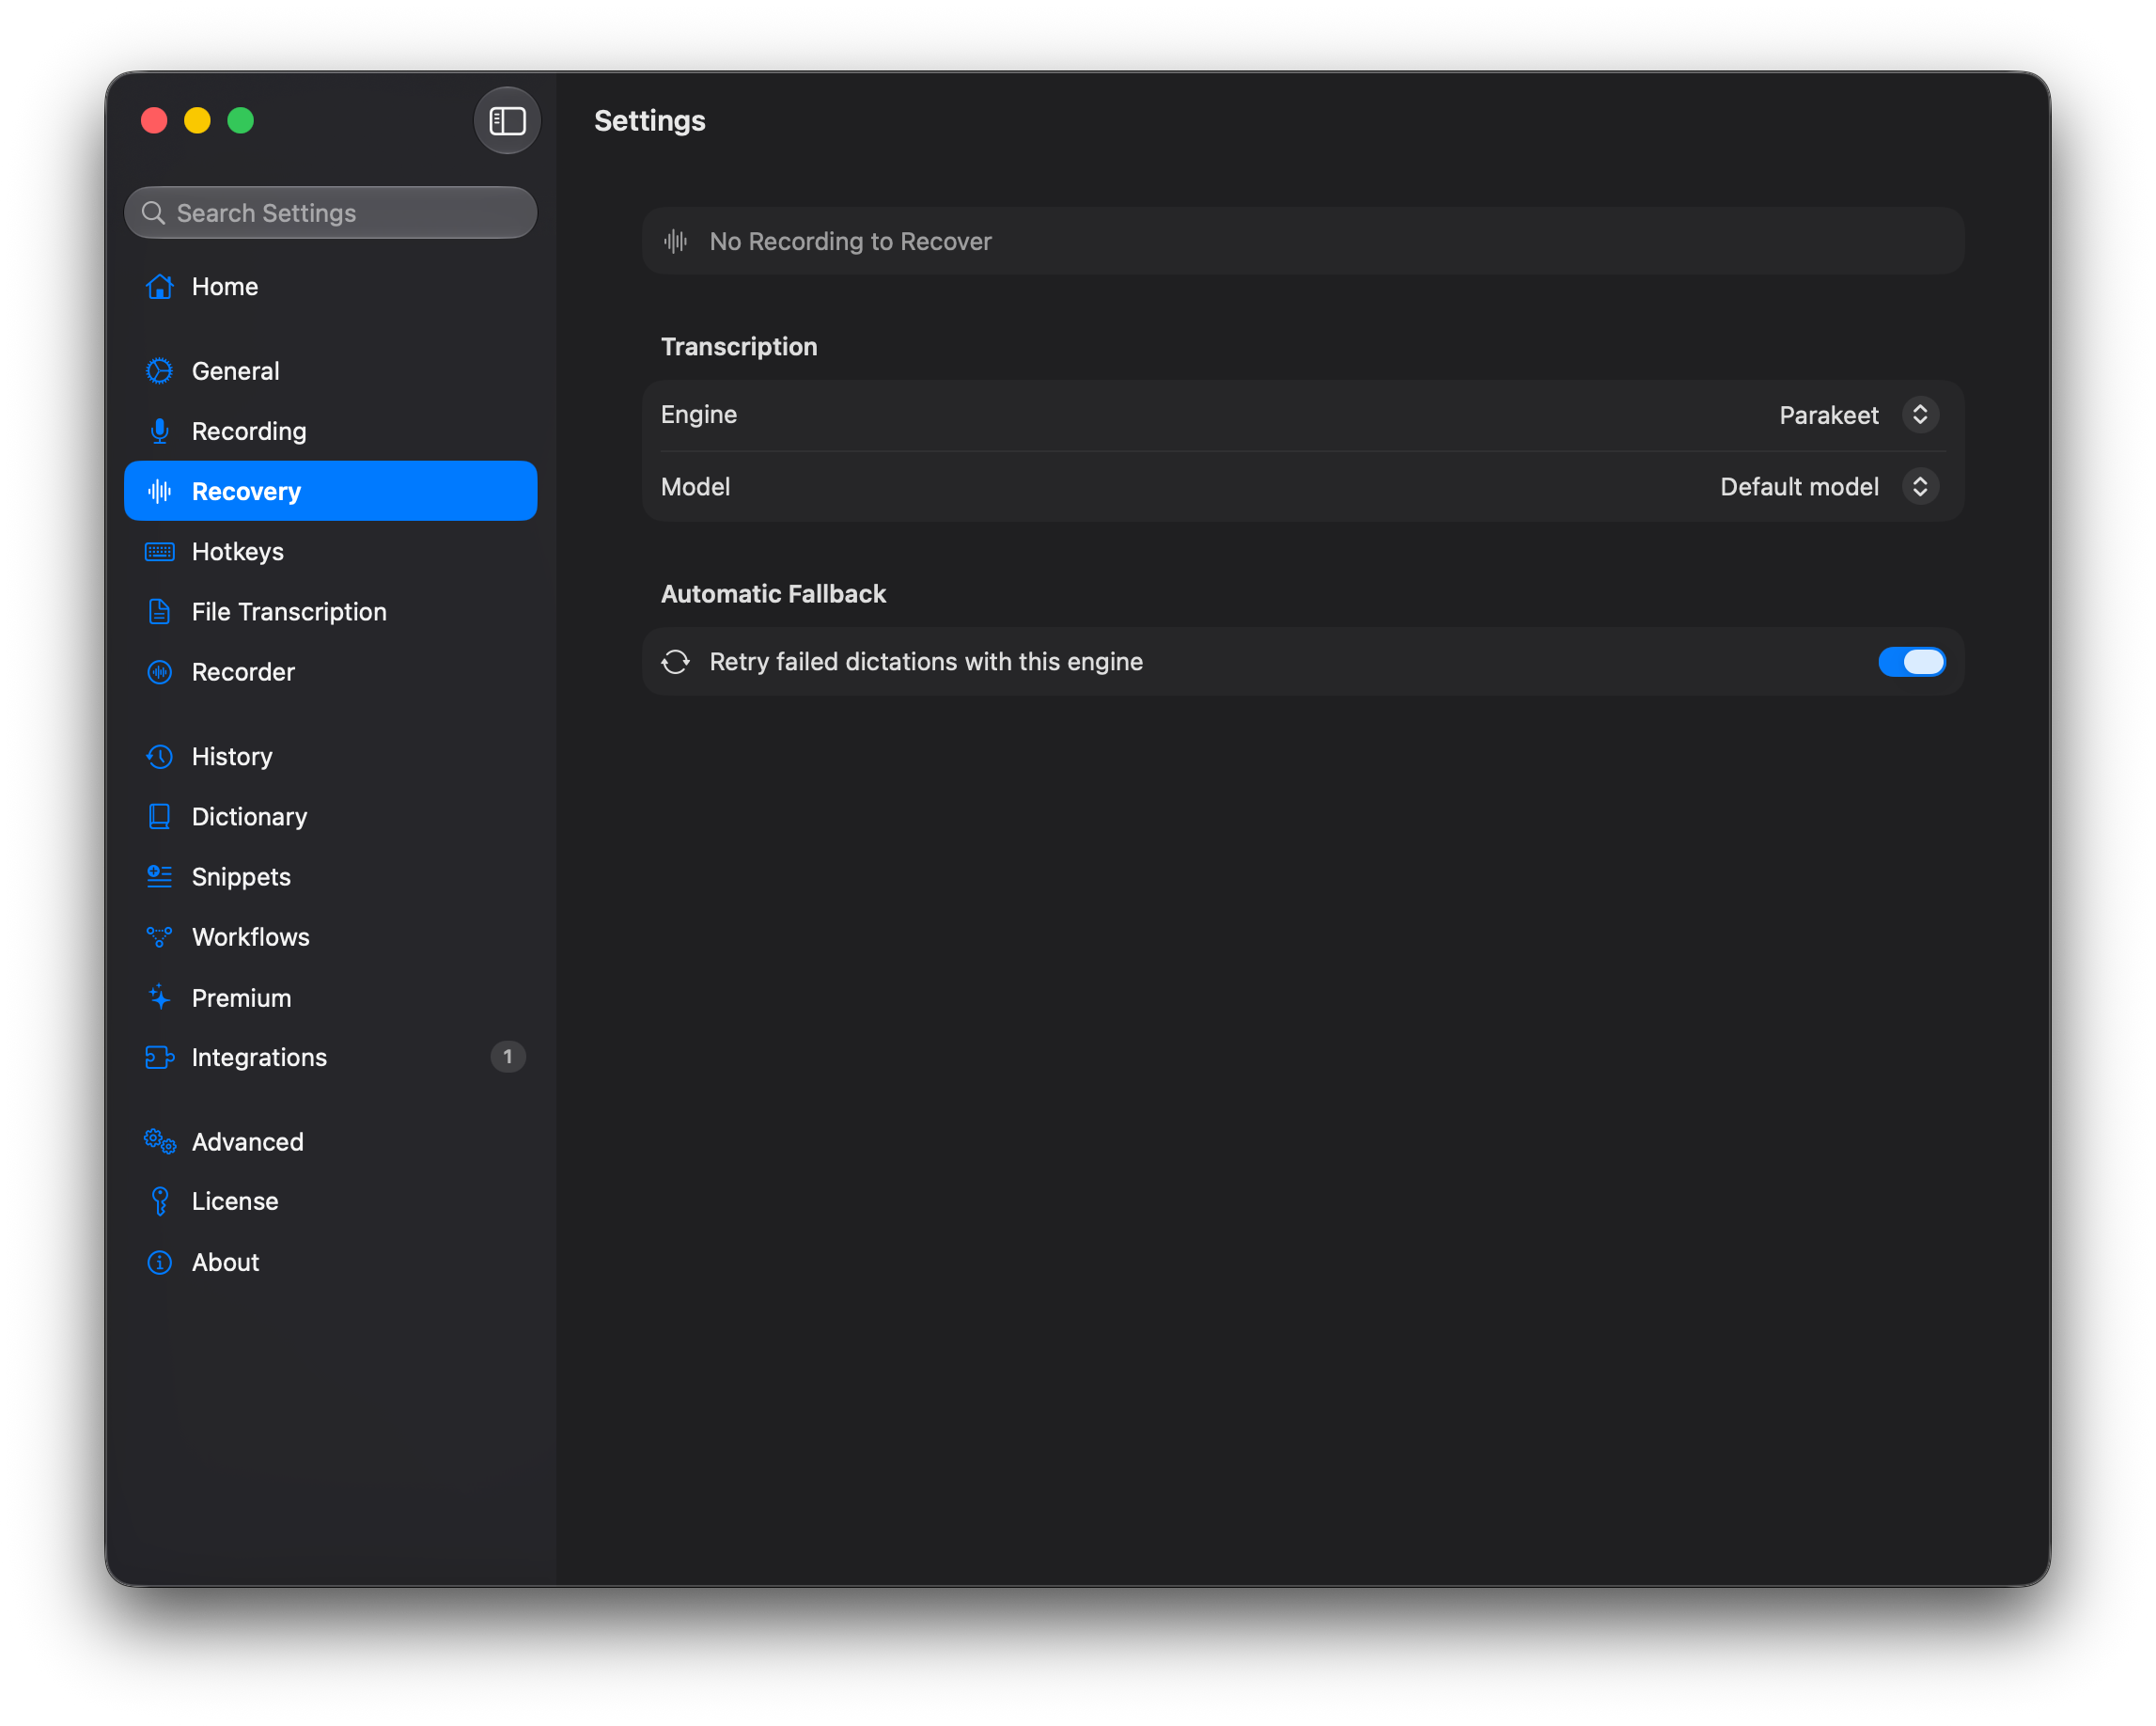Focus the Search Settings field
Image resolution: width=2156 pixels, height=1726 pixels.
[x=330, y=213]
